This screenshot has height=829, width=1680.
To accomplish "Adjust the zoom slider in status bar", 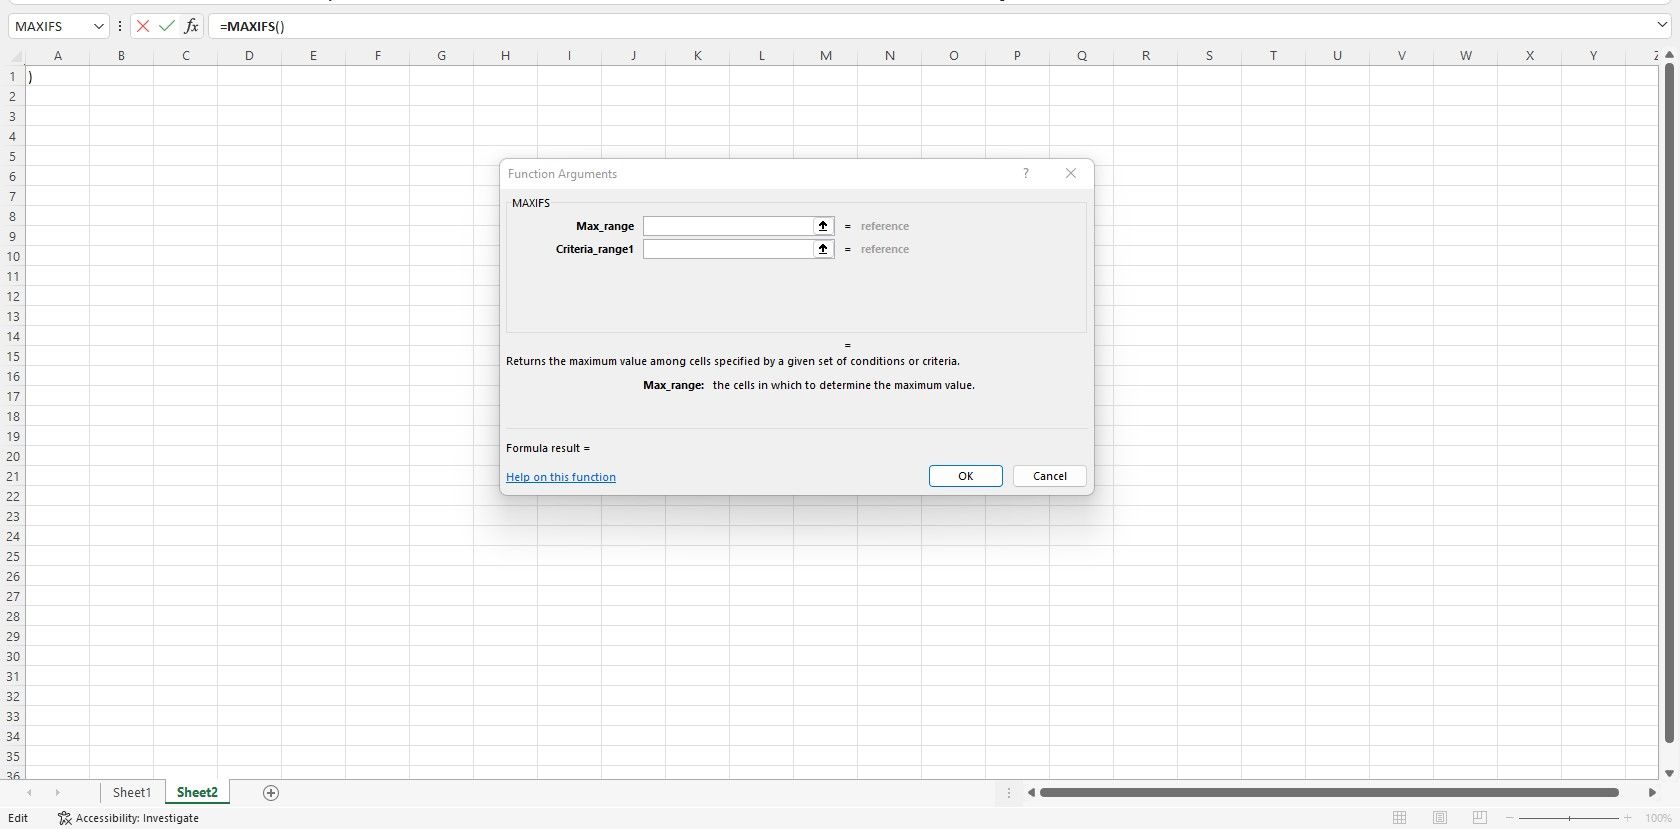I will click(1569, 818).
